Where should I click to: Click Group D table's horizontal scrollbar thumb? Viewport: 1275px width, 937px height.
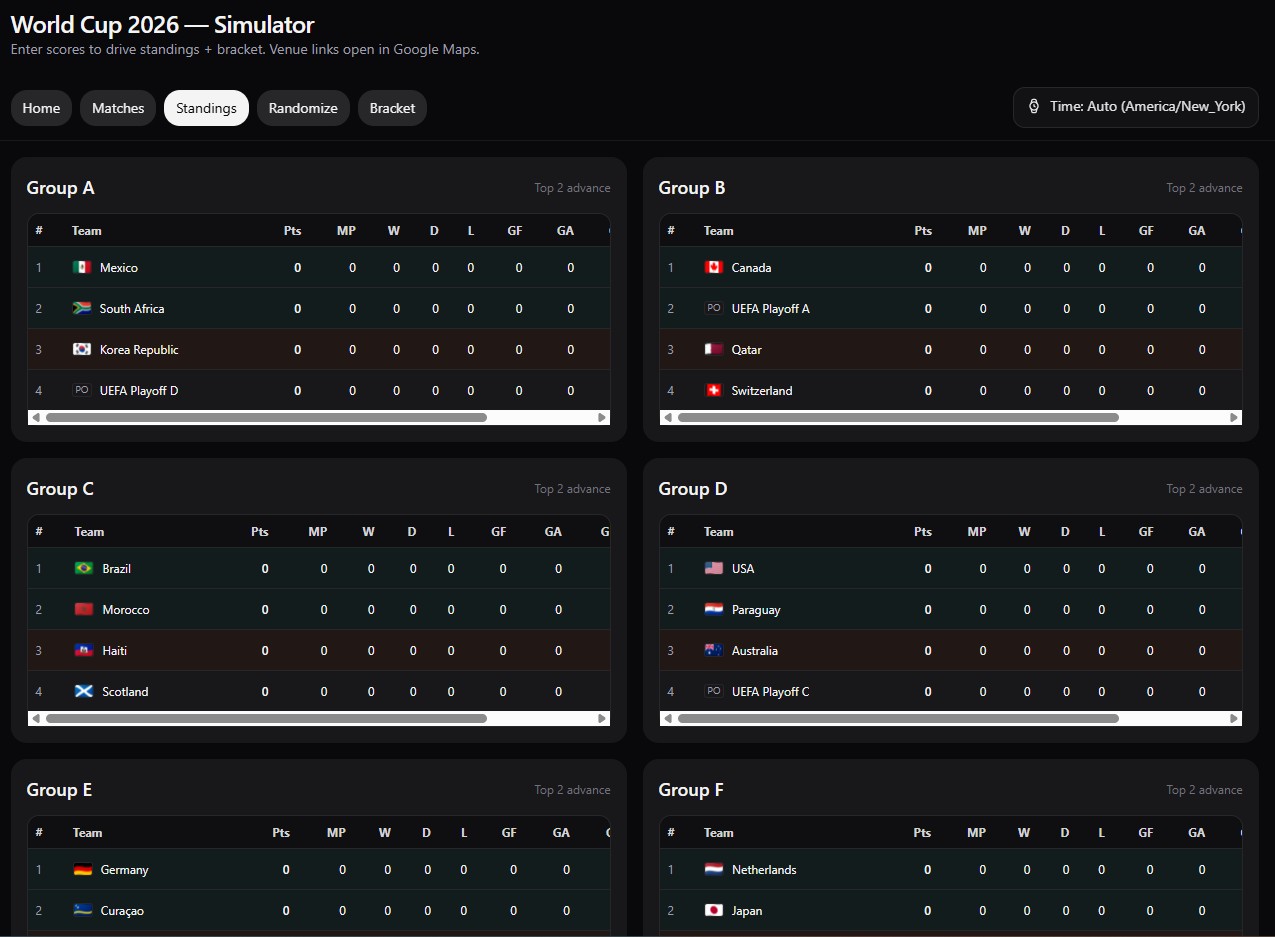pos(898,718)
